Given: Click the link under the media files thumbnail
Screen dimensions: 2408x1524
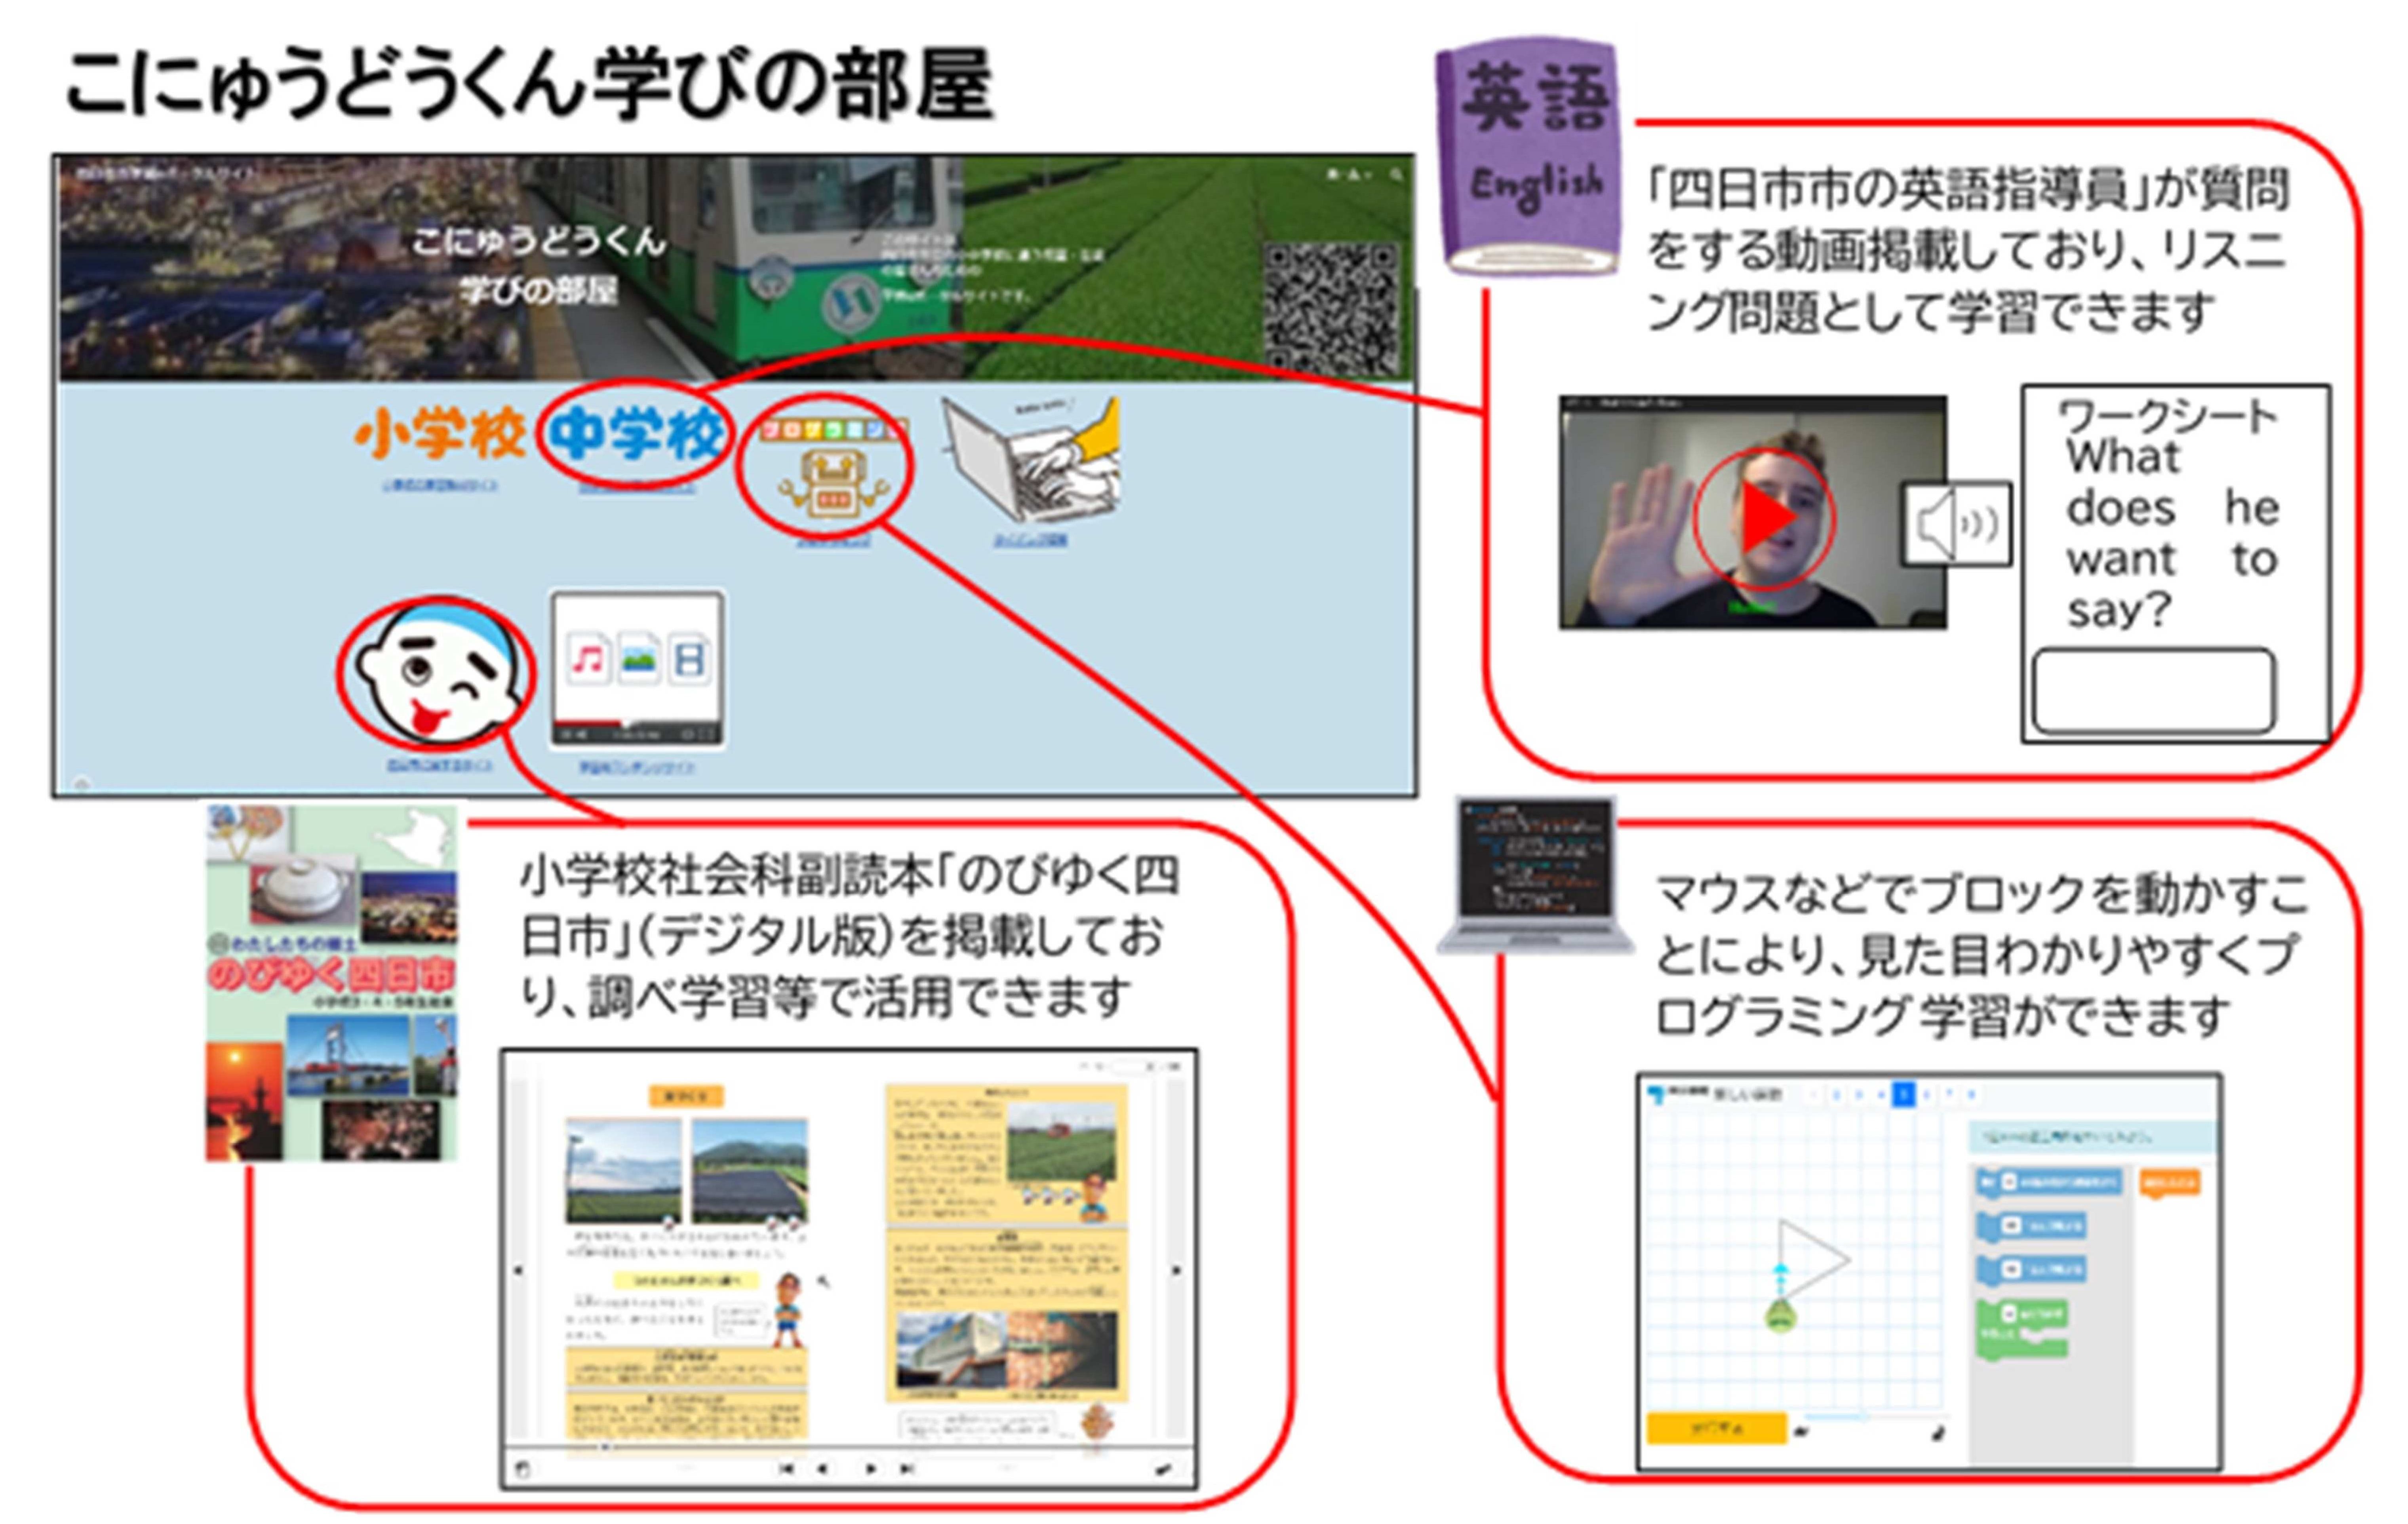Looking at the screenshot, I should coord(637,768).
